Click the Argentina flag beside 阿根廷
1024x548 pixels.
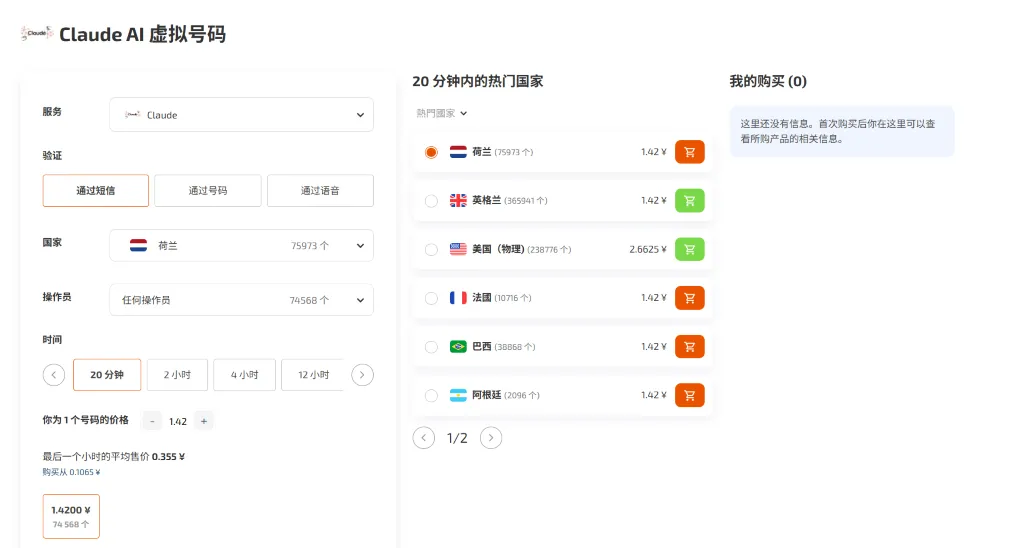click(x=458, y=395)
